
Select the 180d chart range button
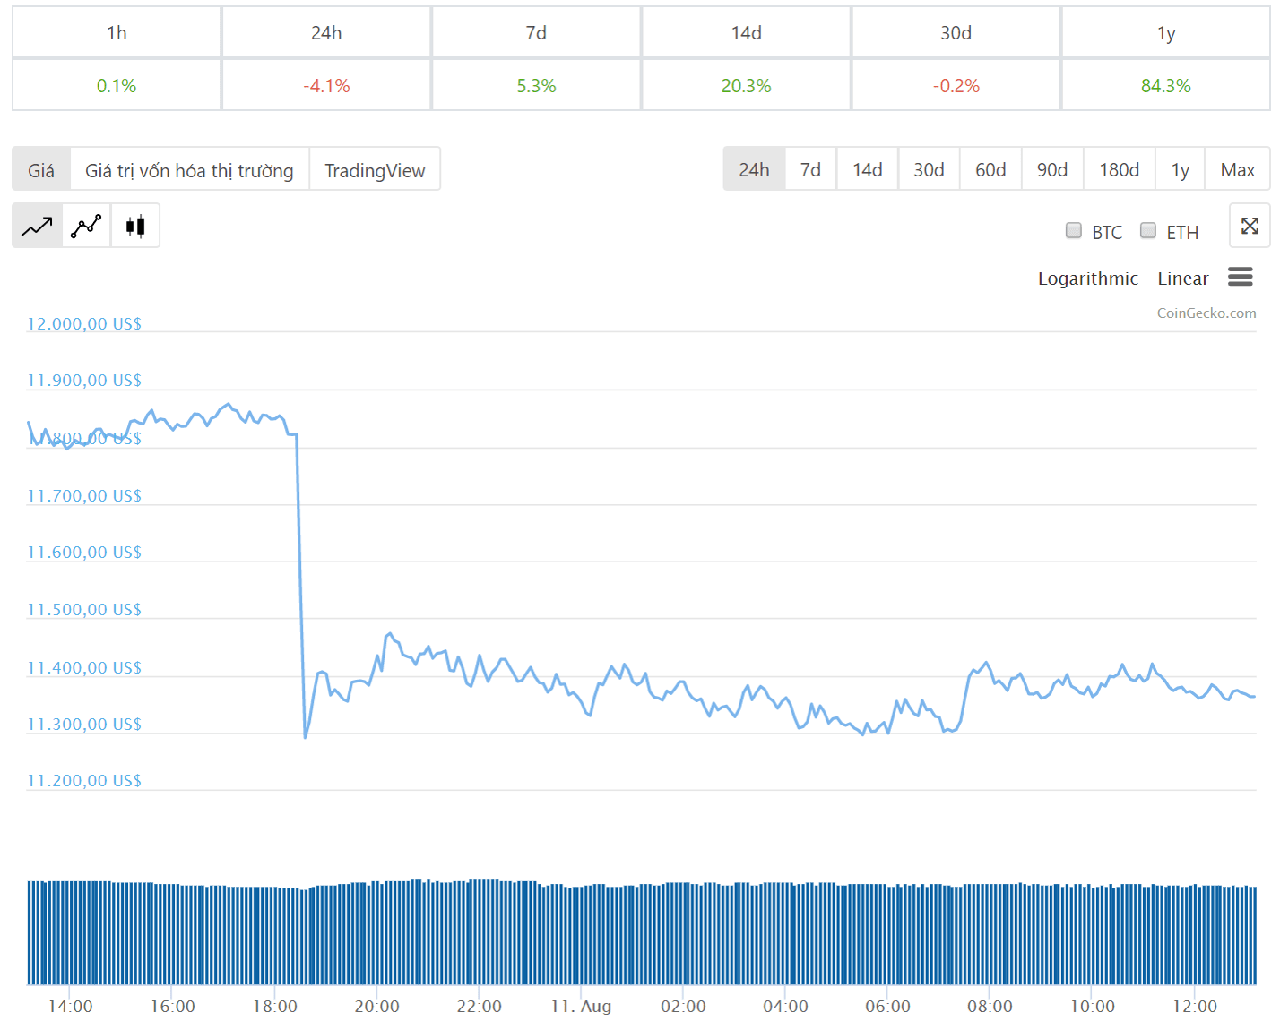pos(1119,169)
